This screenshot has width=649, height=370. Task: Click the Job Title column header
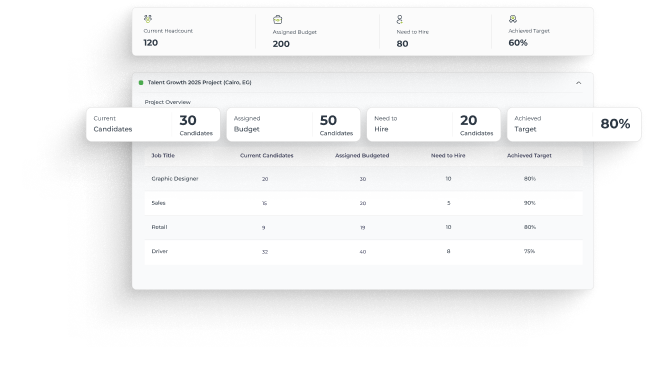click(163, 156)
